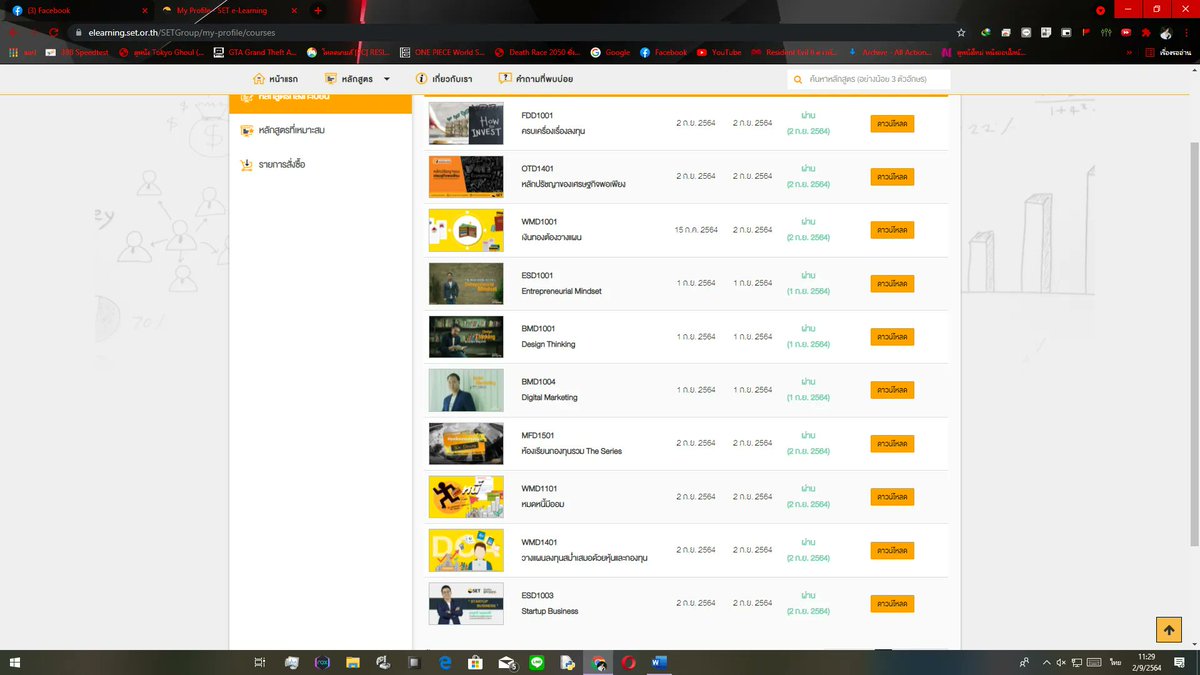Viewport: 1200px width, 675px height.
Task: Open the OTD1401 course thumbnail
Action: coord(466,177)
